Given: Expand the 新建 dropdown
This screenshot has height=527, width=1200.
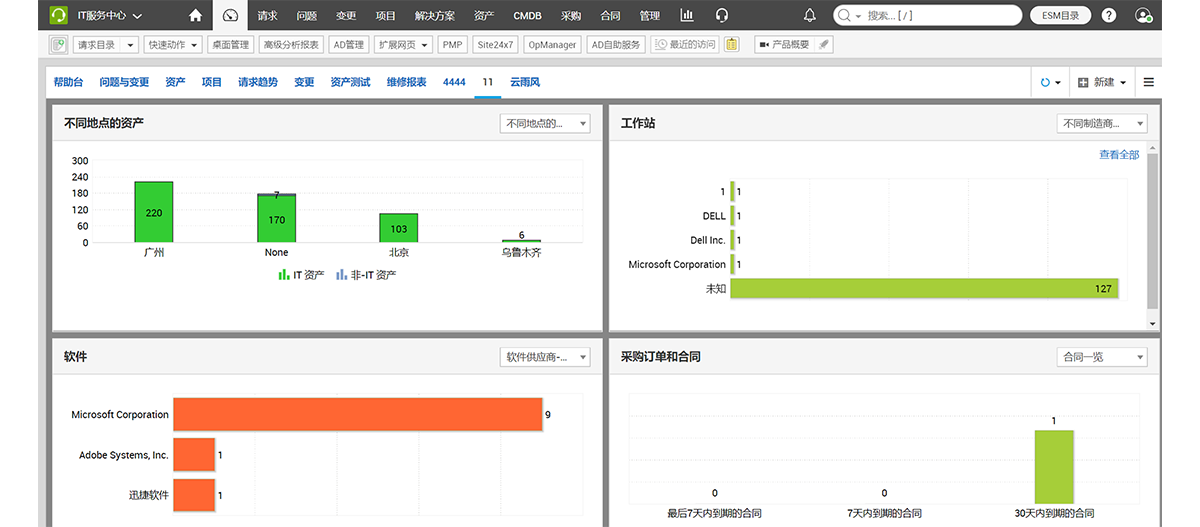Looking at the screenshot, I should coord(1103,82).
